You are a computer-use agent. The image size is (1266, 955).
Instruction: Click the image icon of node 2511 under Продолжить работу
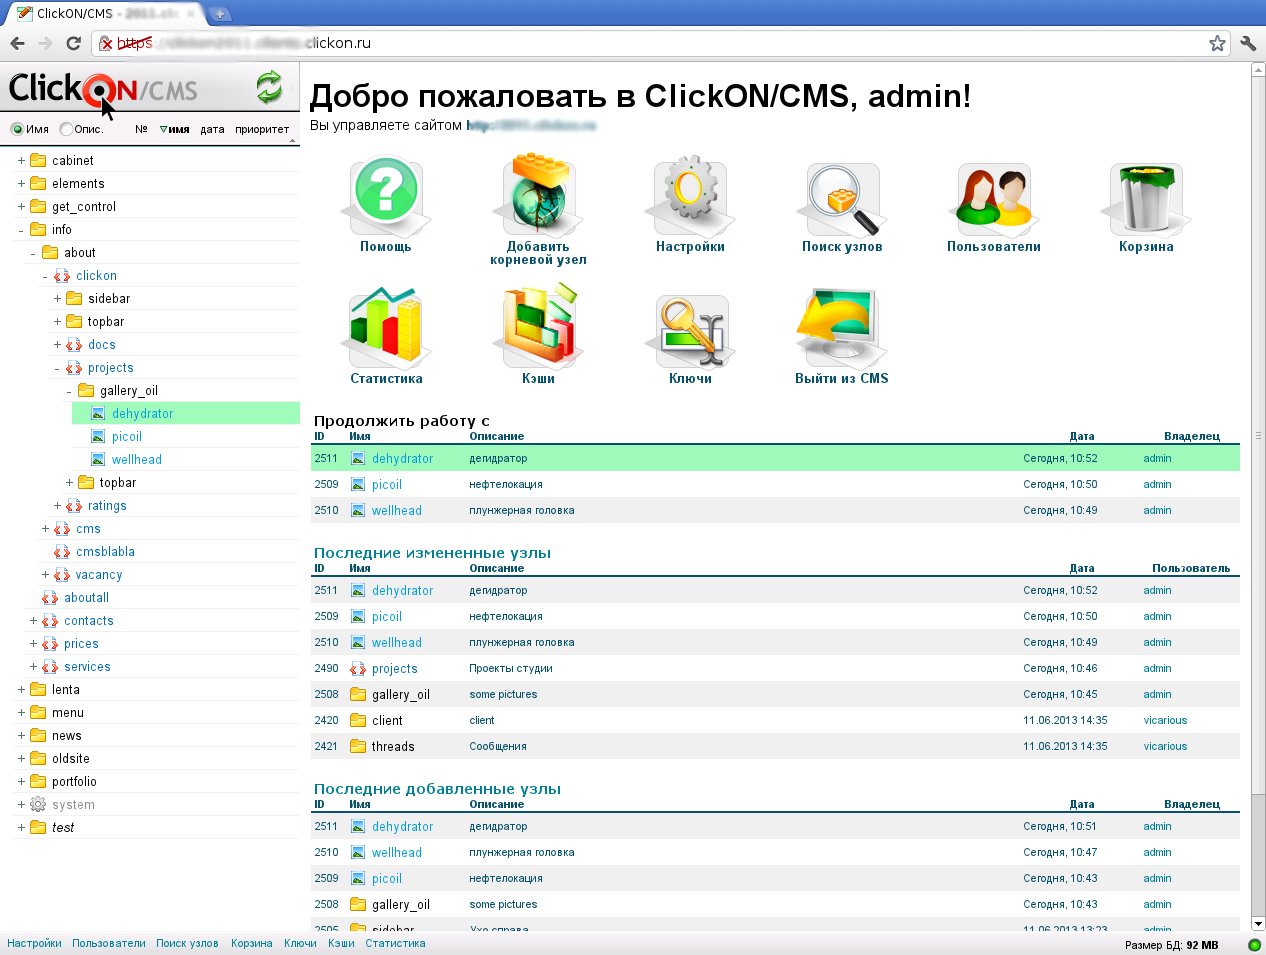tap(358, 458)
